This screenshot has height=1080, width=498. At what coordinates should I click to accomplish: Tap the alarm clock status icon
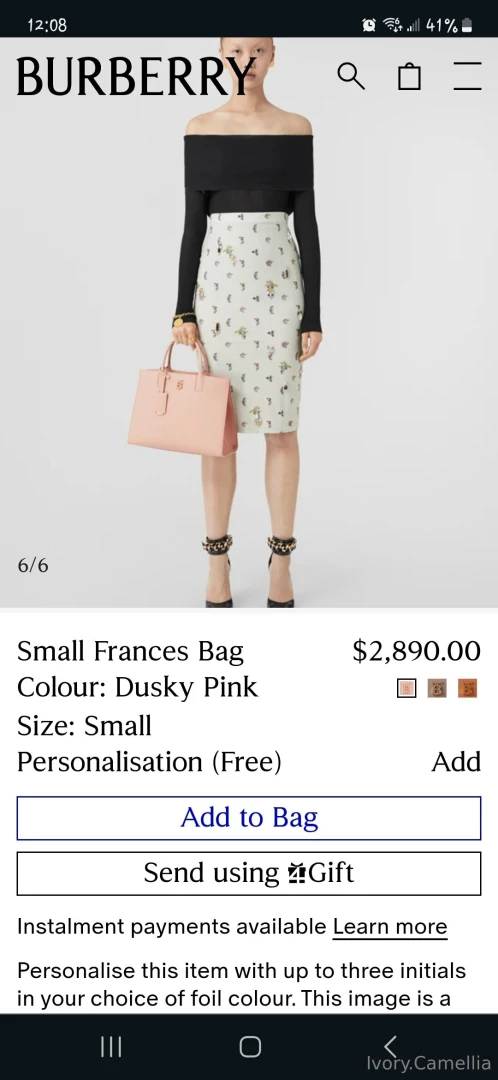pyautogui.click(x=369, y=25)
